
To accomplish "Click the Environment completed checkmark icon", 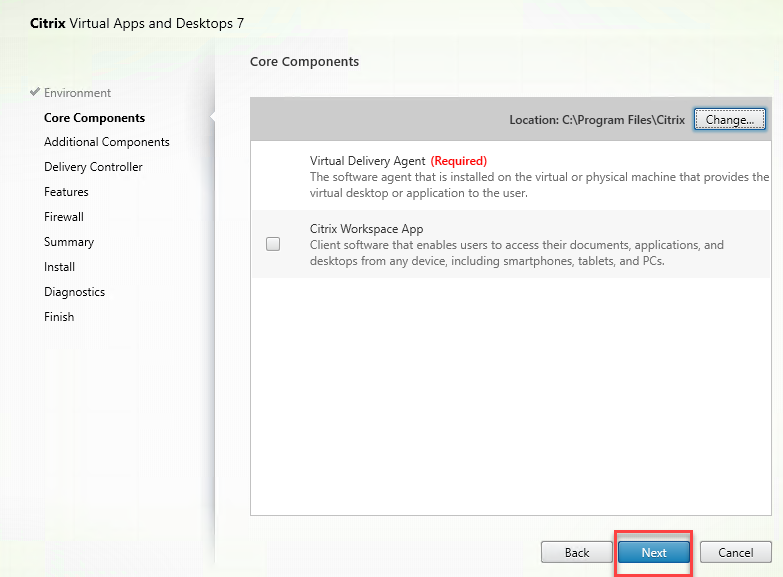I will click(x=35, y=92).
